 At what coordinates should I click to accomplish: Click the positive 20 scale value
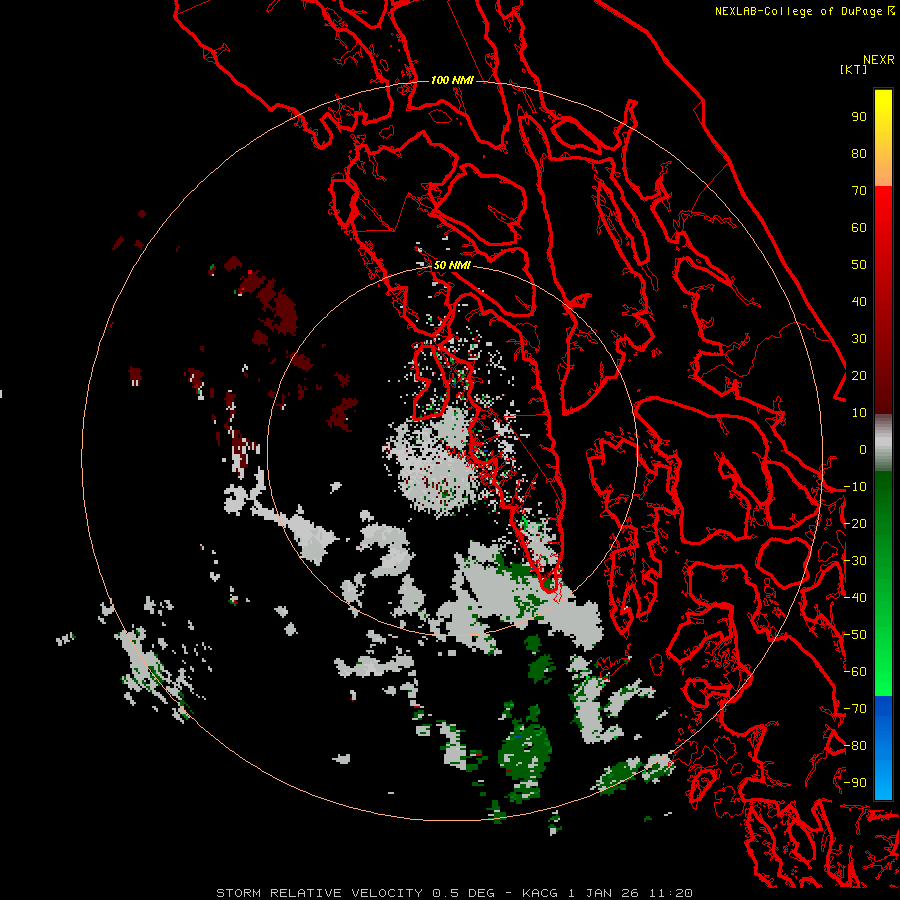[859, 376]
